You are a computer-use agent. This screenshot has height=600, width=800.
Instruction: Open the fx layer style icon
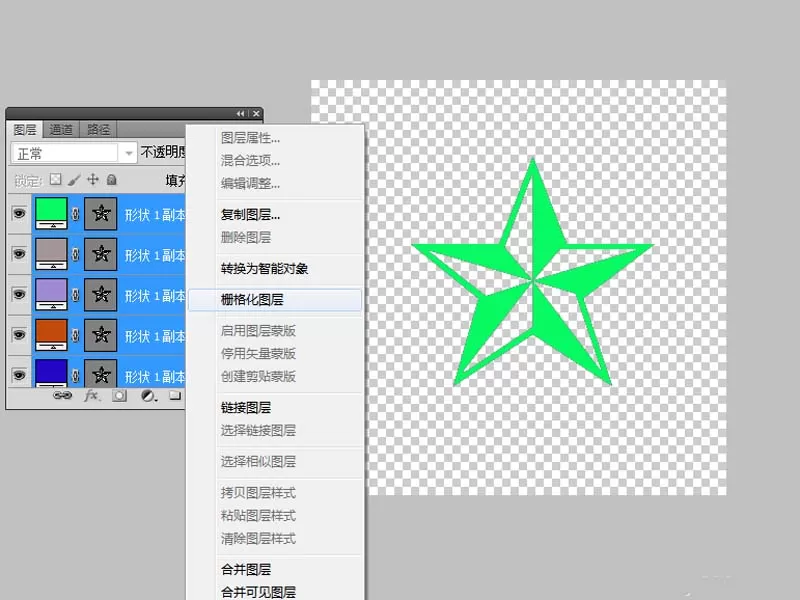coord(92,395)
